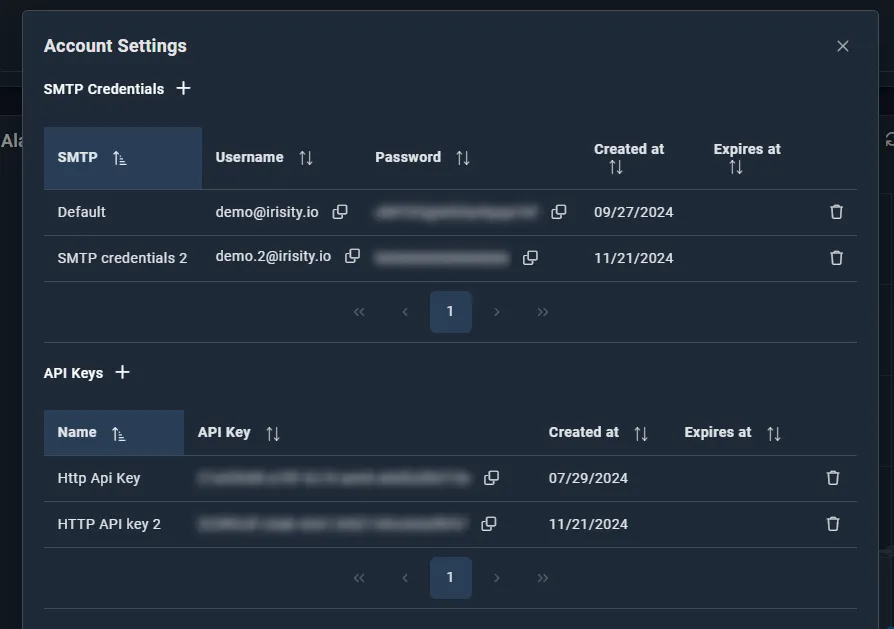The width and height of the screenshot is (894, 629).
Task: Click the demo.2@irisity.io username text
Action: (273, 257)
